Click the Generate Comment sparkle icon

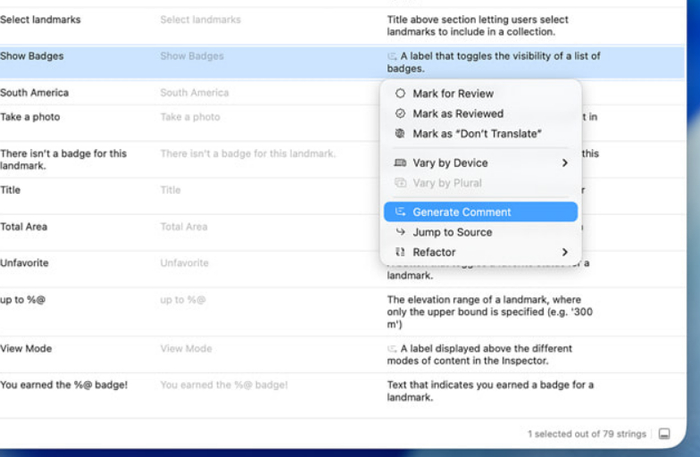click(x=400, y=212)
